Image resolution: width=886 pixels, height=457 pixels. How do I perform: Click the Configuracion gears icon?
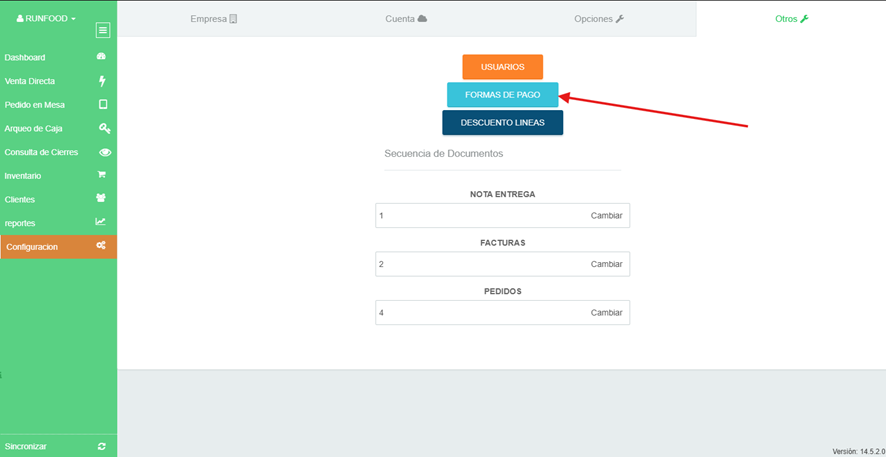(x=101, y=245)
